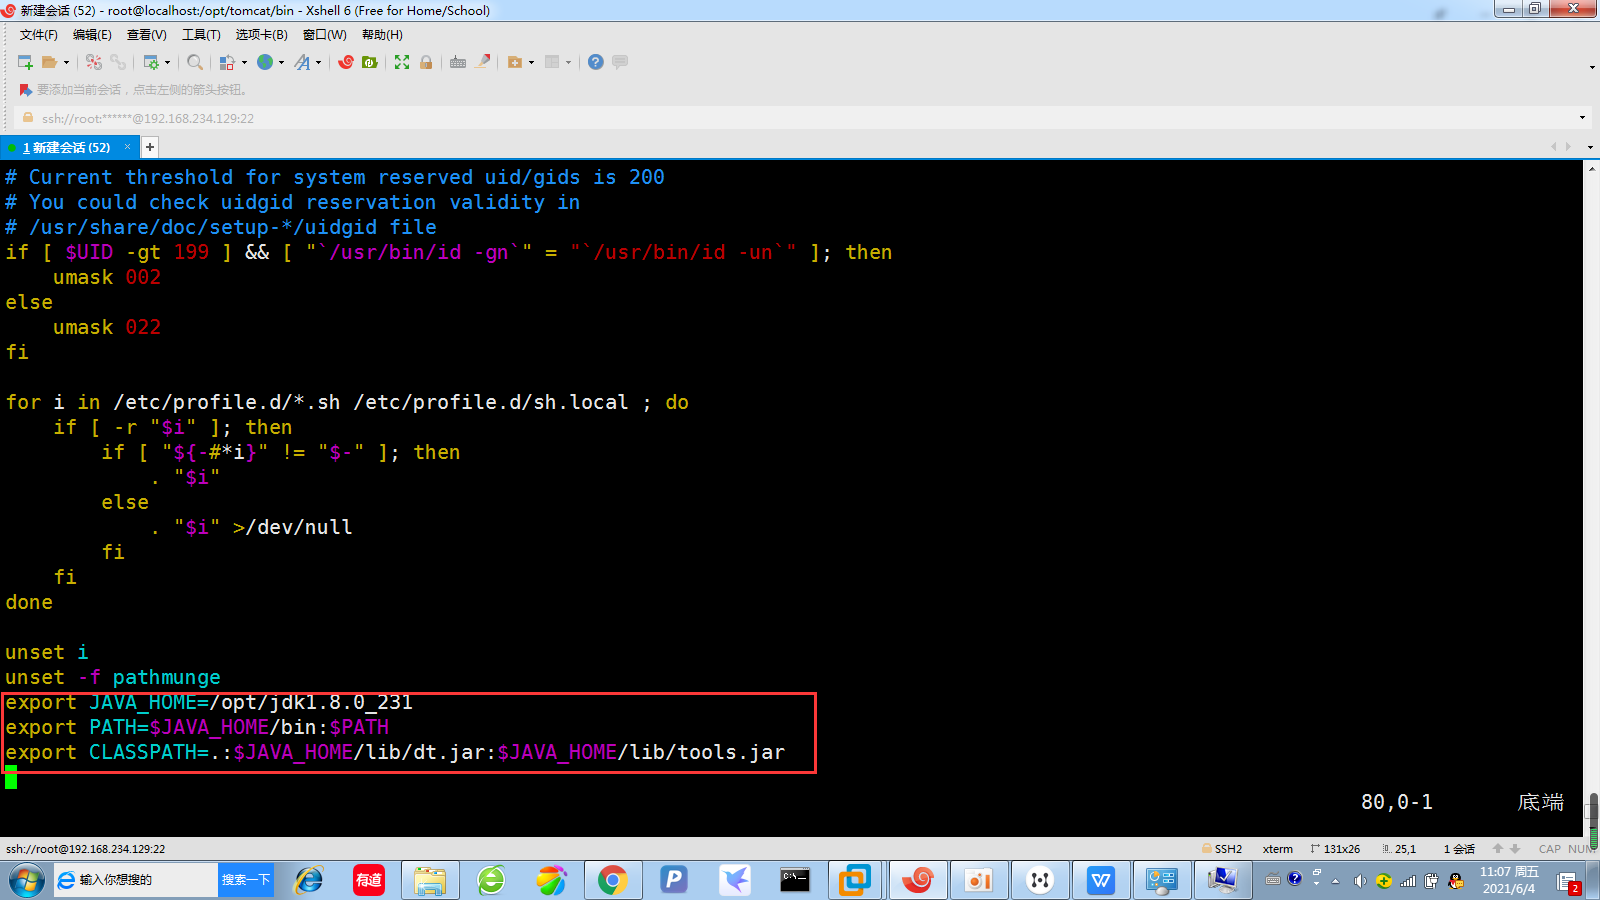Click the taskbar clock 11:07
1600x900 pixels.
pyautogui.click(x=1509, y=880)
